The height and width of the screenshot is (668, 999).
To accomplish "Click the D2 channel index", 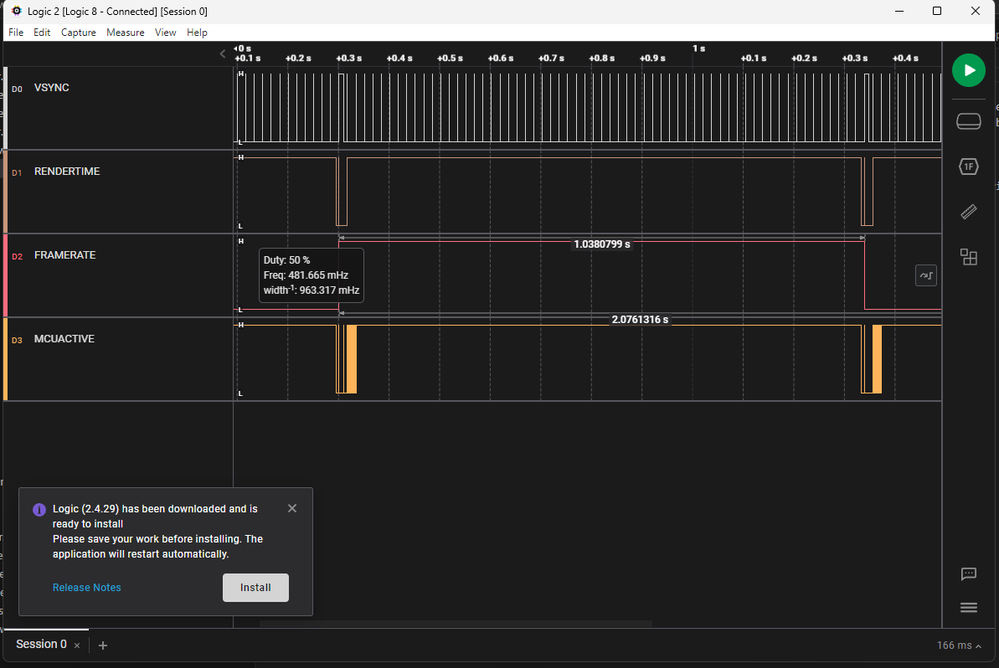I will point(17,257).
